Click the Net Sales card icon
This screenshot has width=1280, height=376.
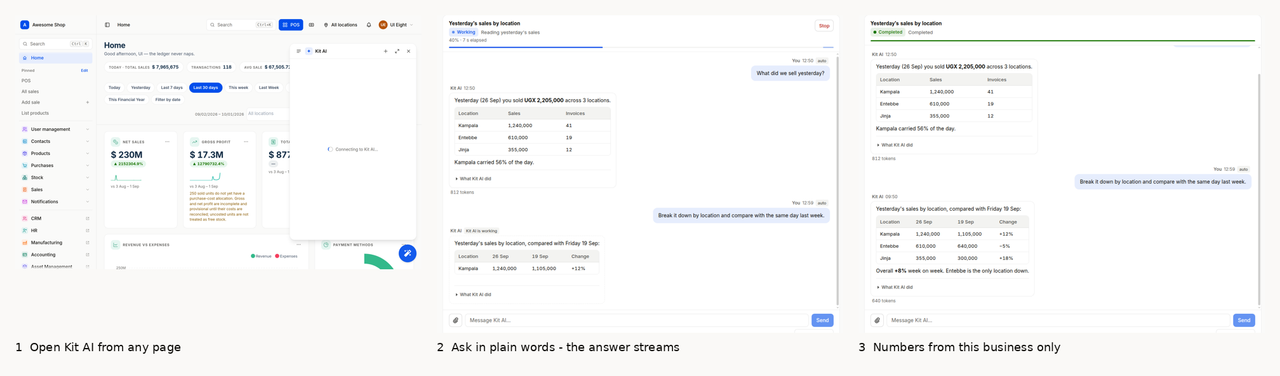tap(115, 141)
